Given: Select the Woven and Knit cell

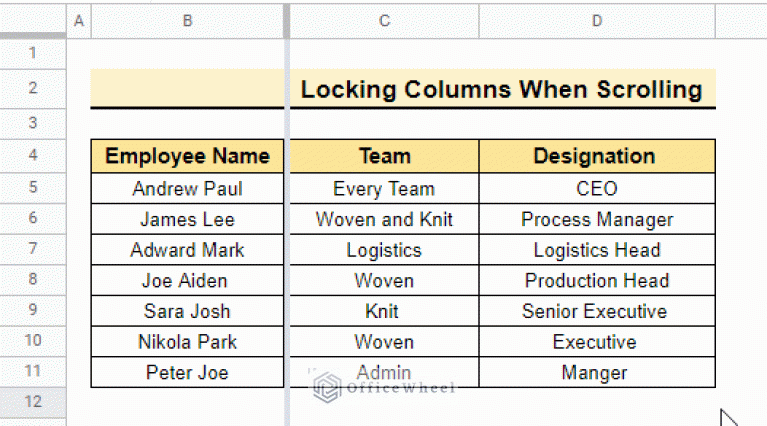Looking at the screenshot, I should pos(384,219).
